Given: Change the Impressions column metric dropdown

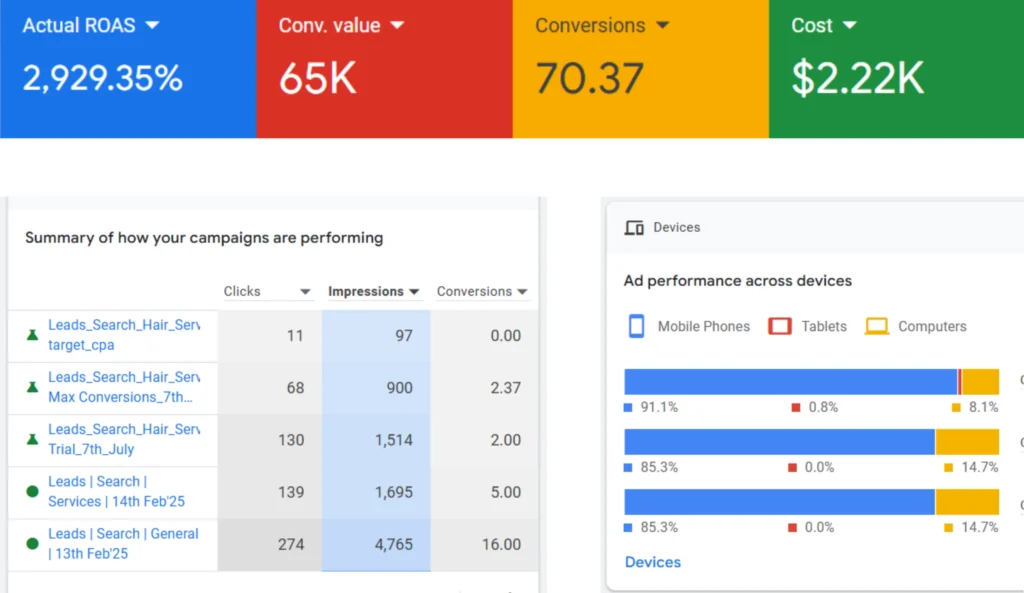Looking at the screenshot, I should tap(413, 292).
